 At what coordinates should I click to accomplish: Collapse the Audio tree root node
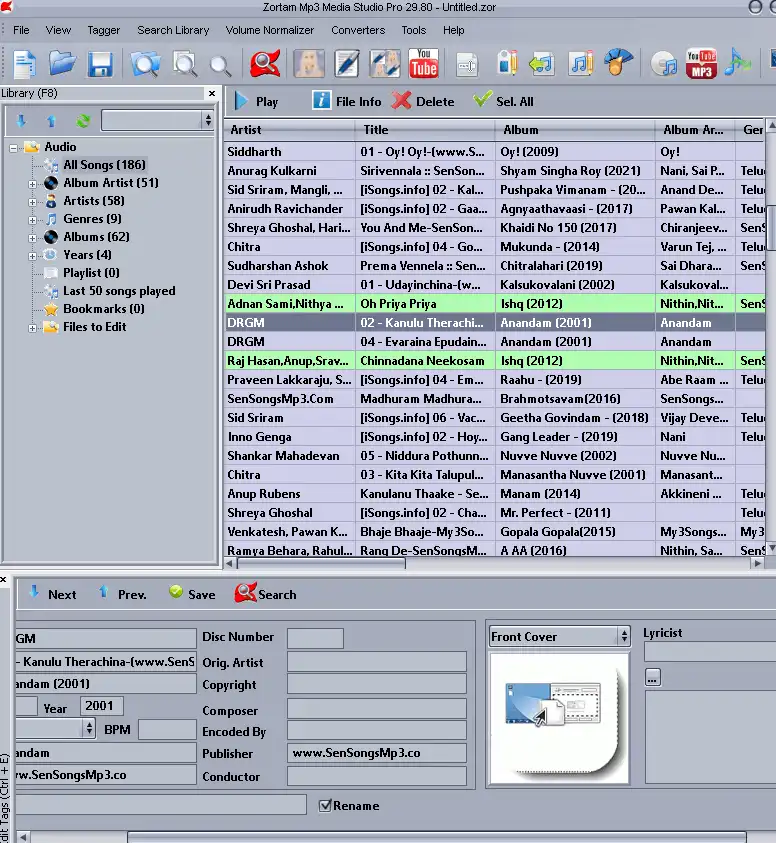(x=15, y=148)
